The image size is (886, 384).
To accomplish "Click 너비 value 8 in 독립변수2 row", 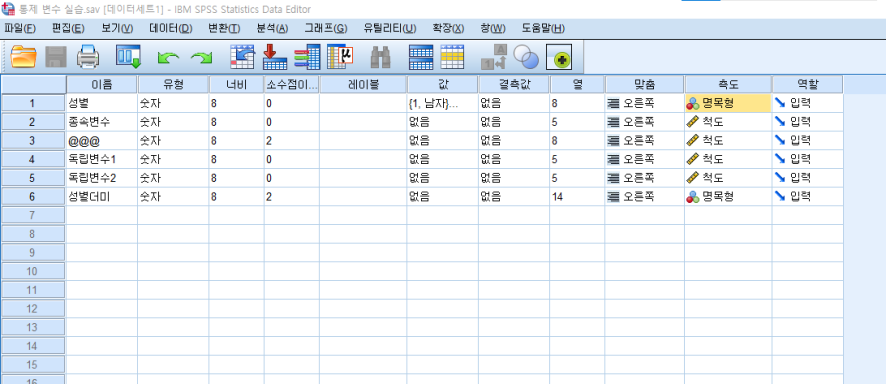I will pos(214,178).
